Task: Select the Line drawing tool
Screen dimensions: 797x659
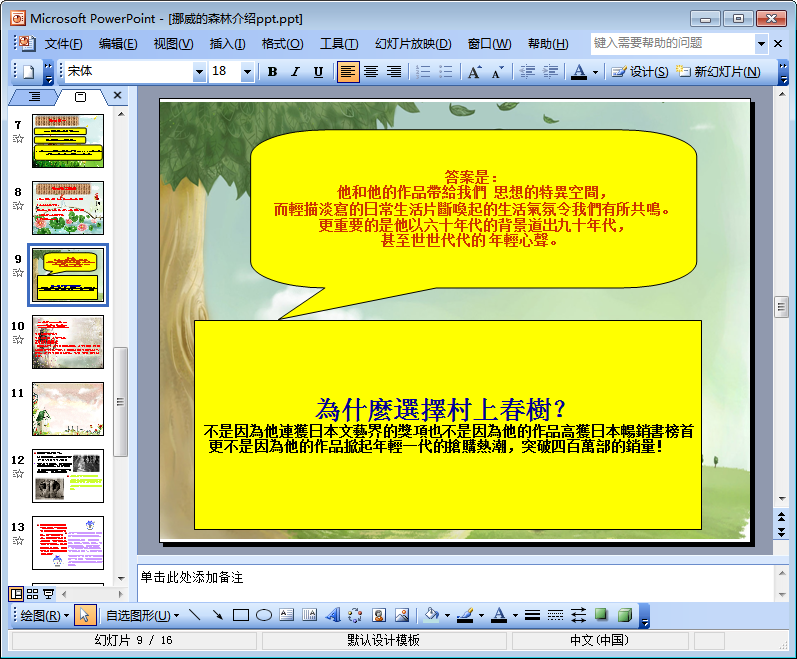Action: point(194,615)
